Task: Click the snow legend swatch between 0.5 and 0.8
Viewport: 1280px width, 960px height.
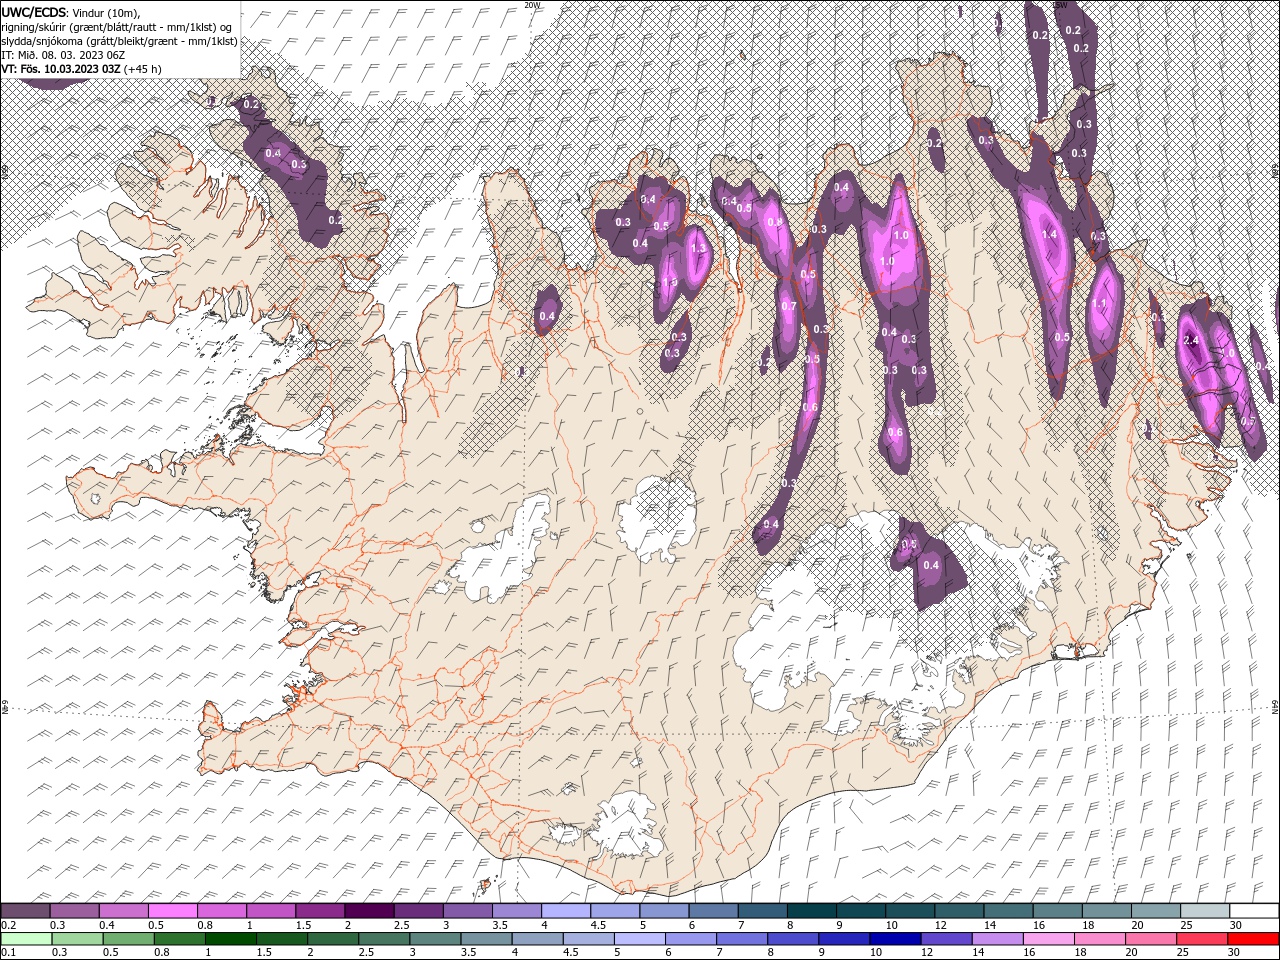Action: tap(172, 911)
